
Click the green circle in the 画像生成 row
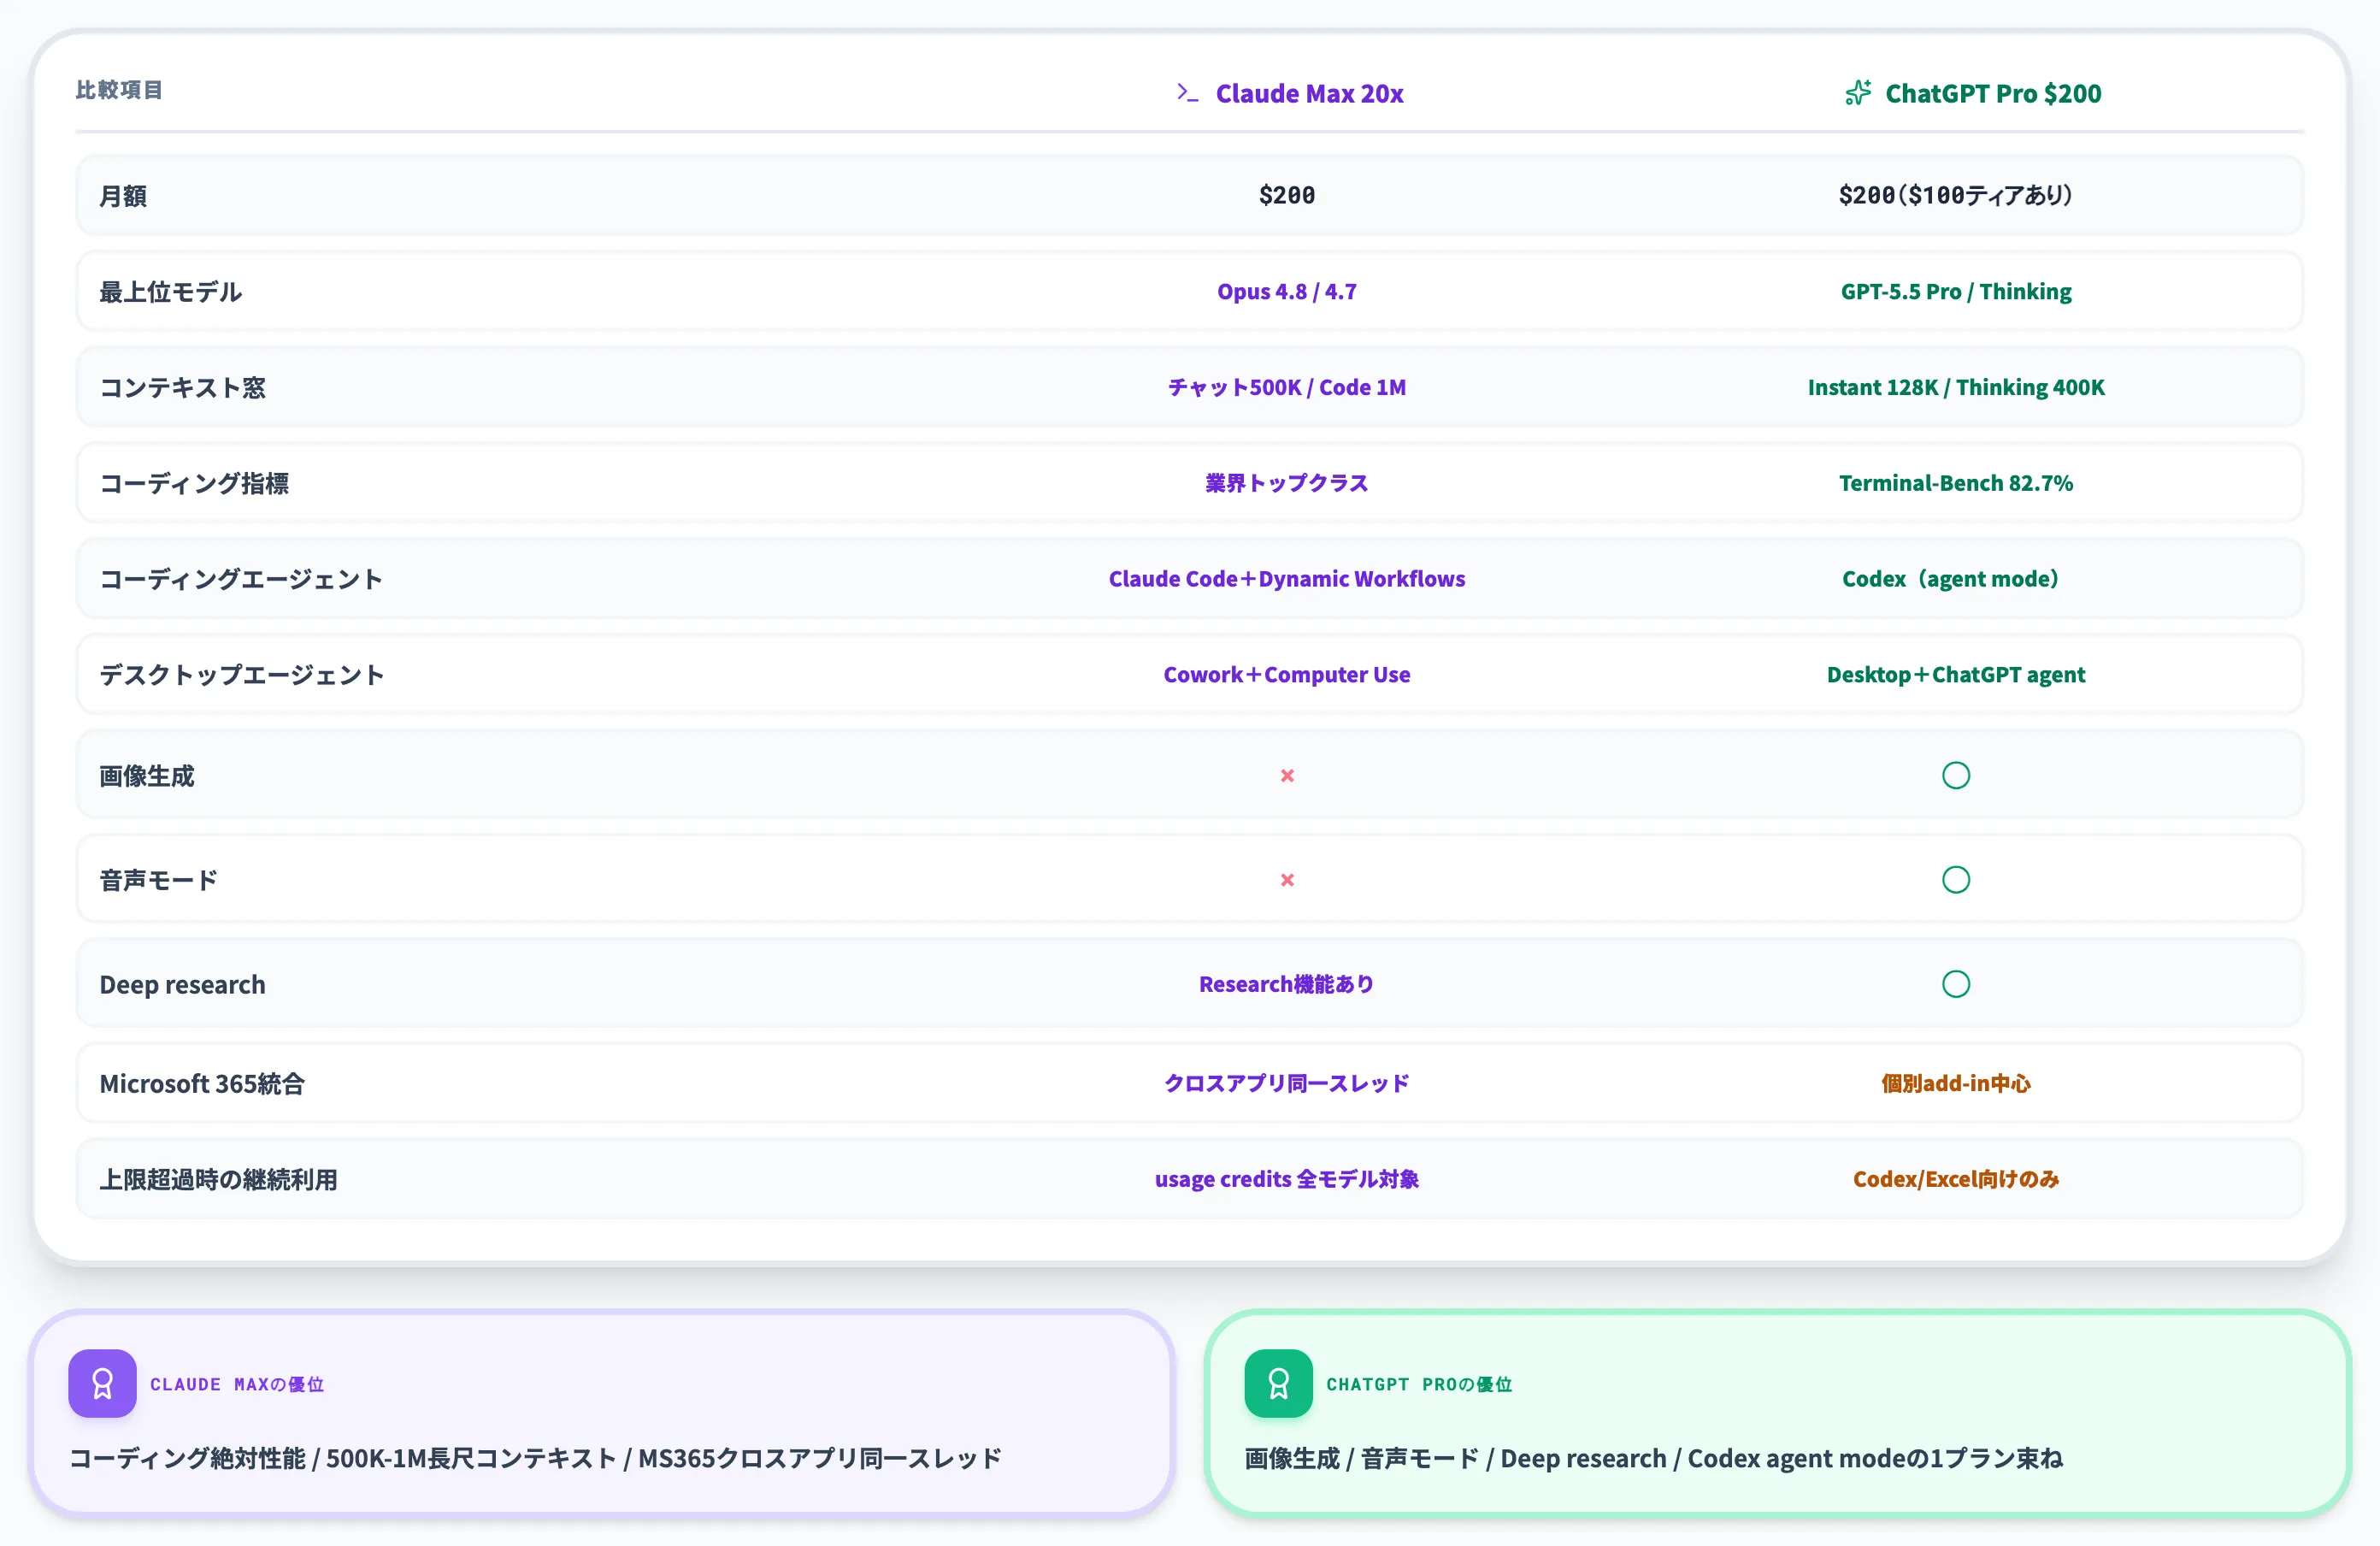[1956, 775]
